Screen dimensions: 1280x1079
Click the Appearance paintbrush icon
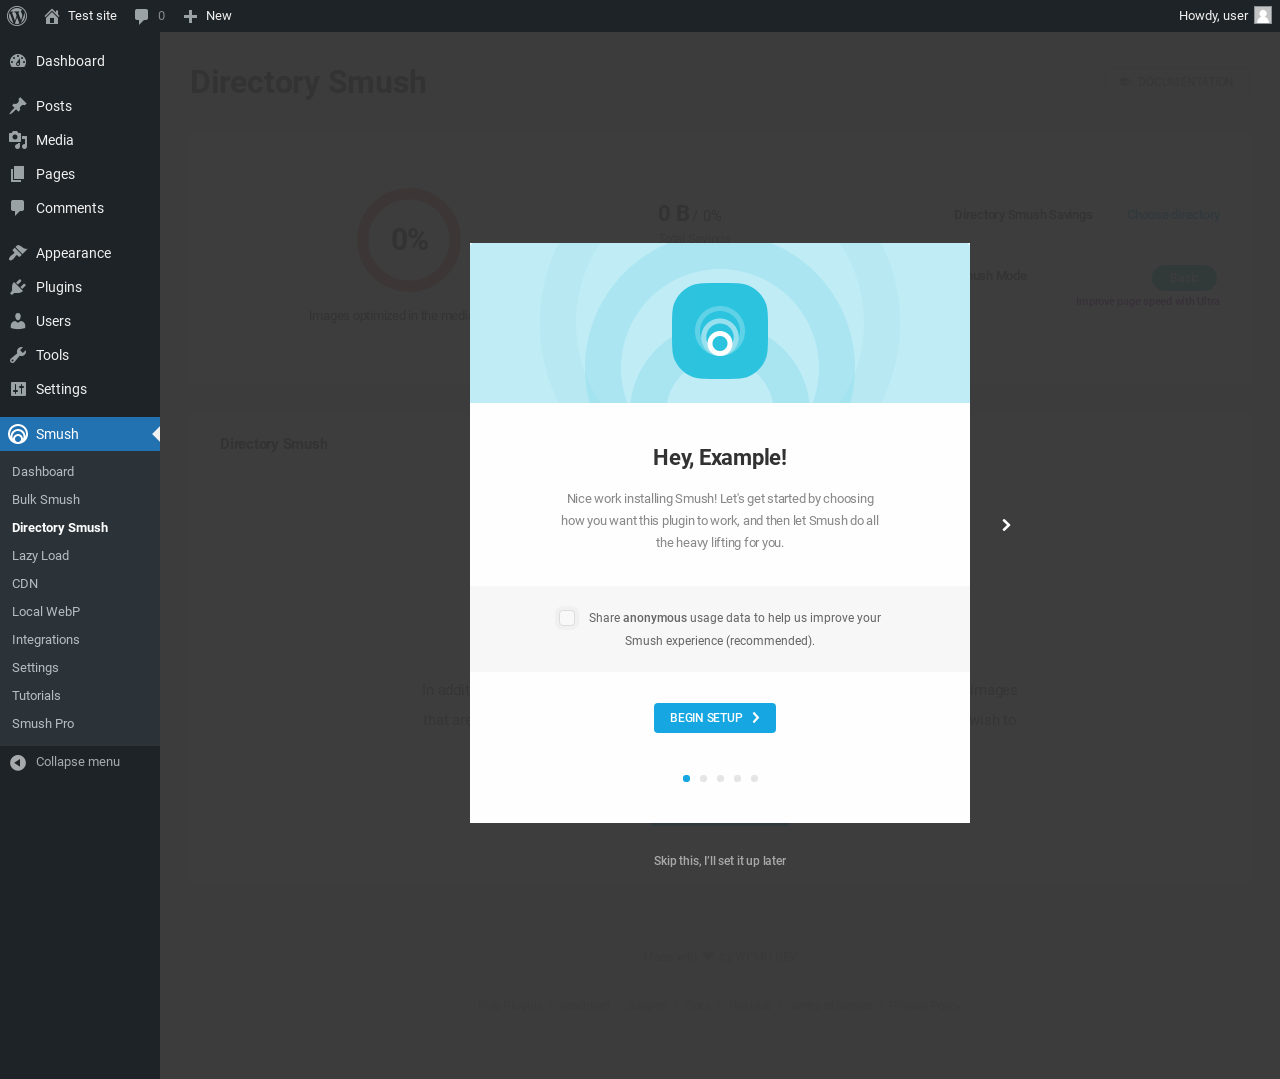coord(18,253)
